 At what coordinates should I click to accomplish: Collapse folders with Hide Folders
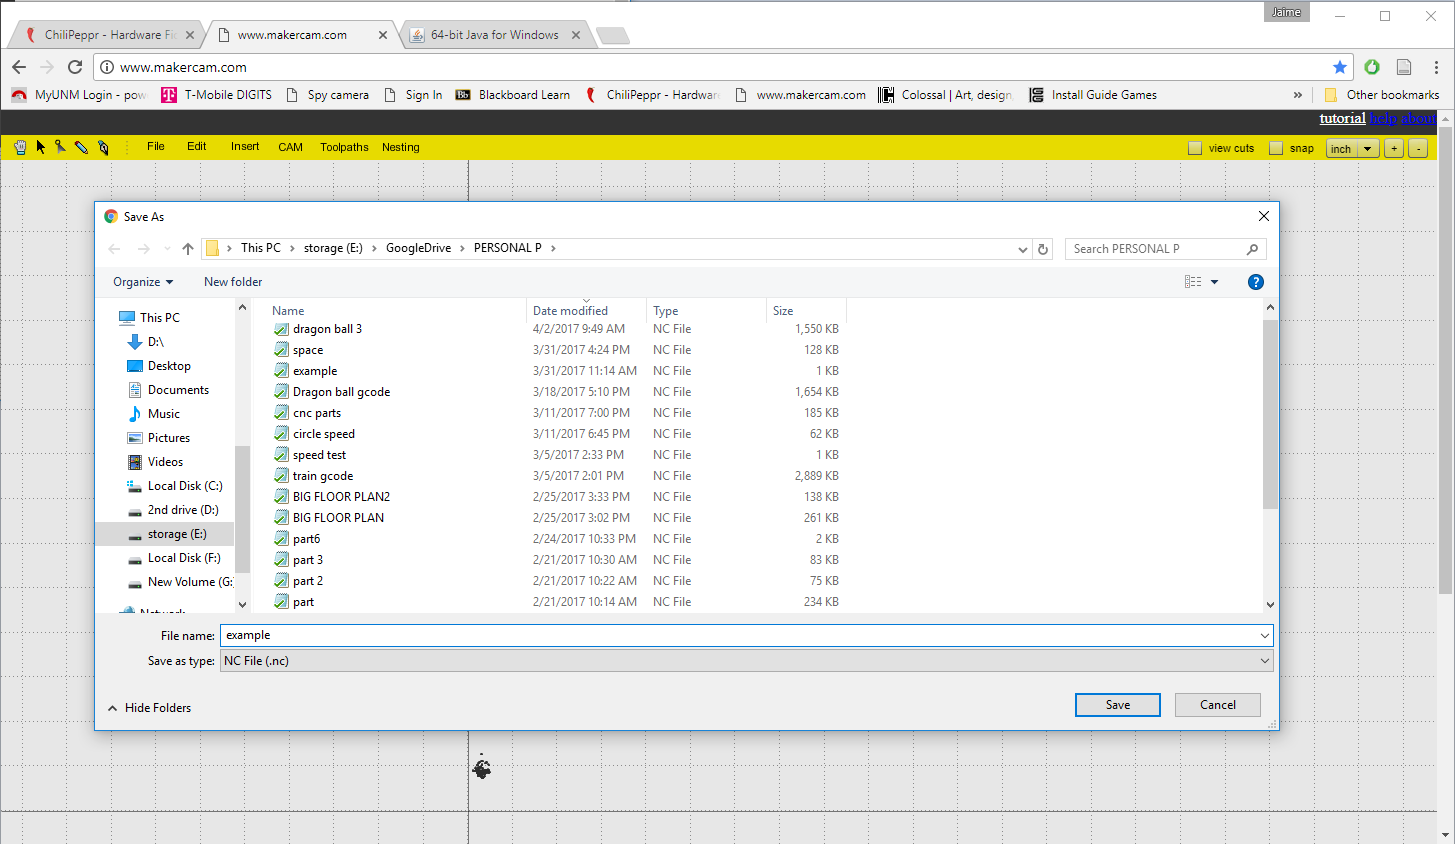149,708
